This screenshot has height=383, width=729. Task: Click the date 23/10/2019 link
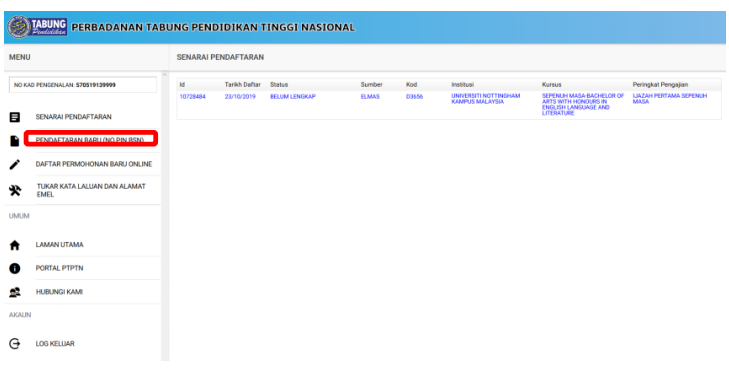coord(240,97)
